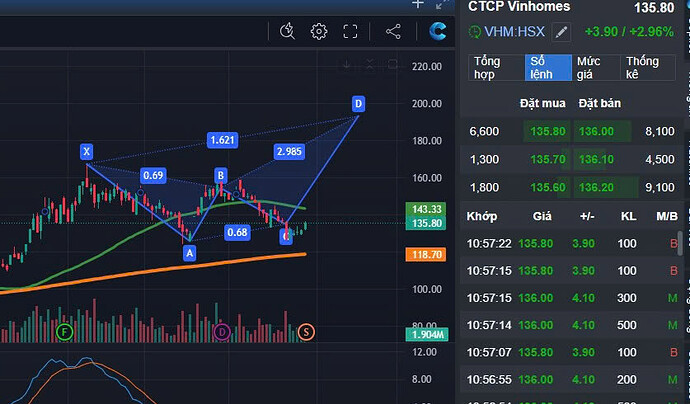The width and height of the screenshot is (690, 404).
Task: Click the 1.621 ratio label
Action: [222, 140]
